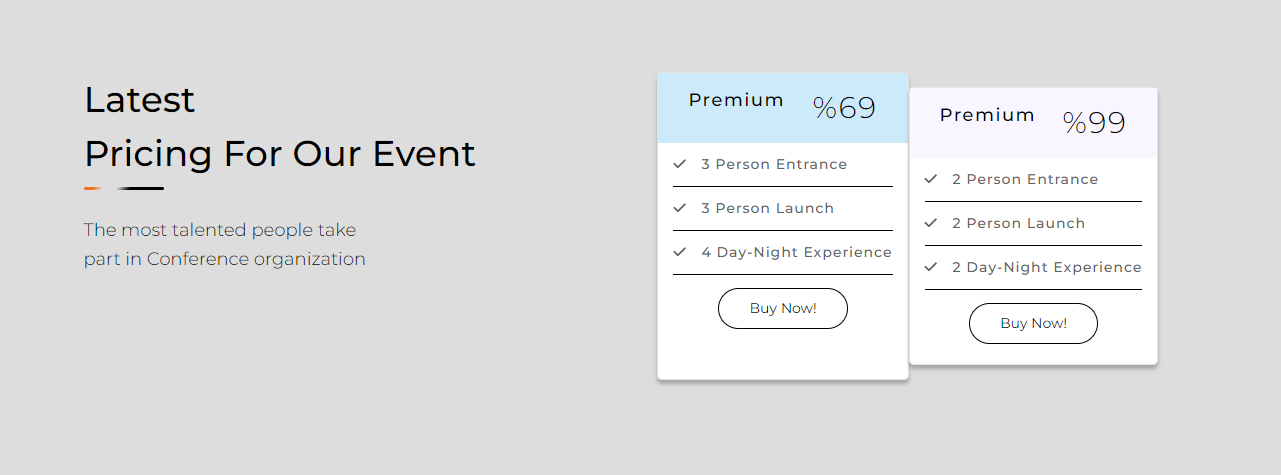Click the Pricing For Our Event heading
Image resolution: width=1281 pixels, height=475 pixels.
click(x=280, y=154)
